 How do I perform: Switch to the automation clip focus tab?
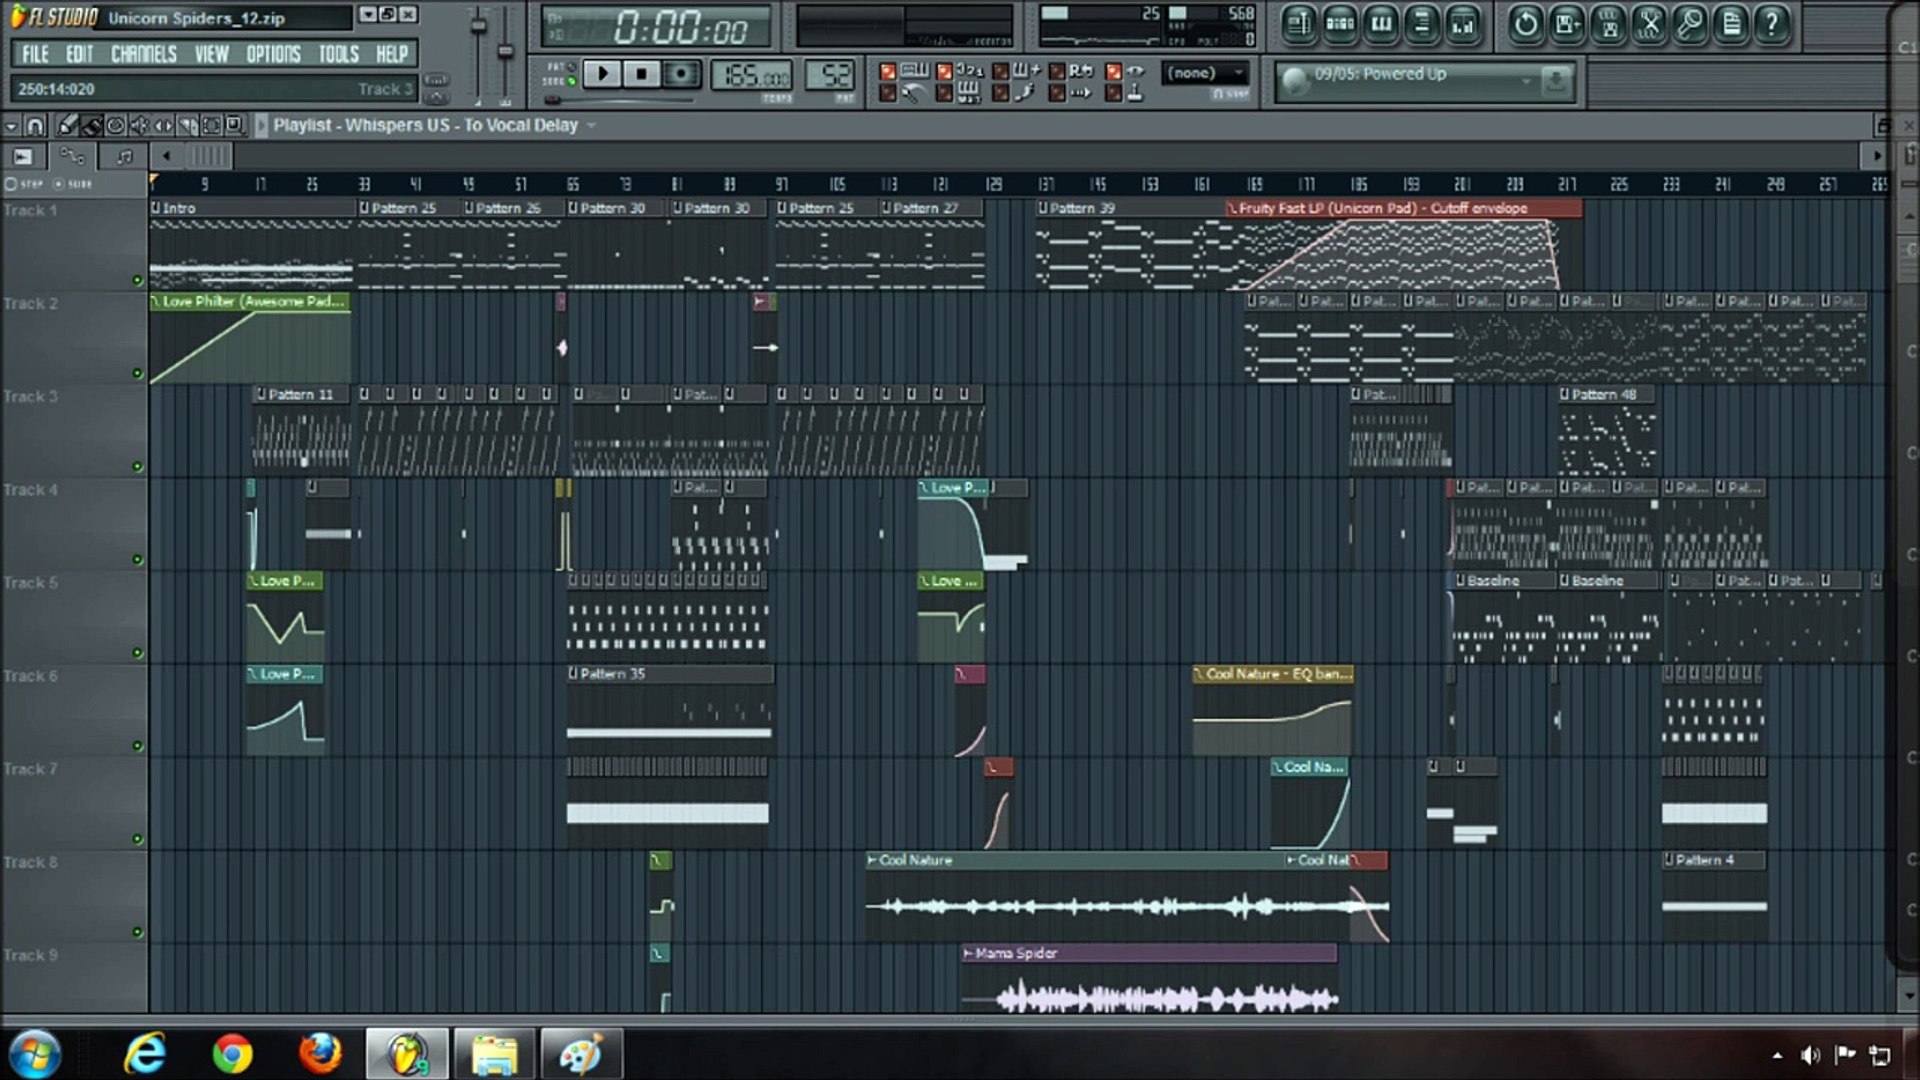click(x=72, y=156)
